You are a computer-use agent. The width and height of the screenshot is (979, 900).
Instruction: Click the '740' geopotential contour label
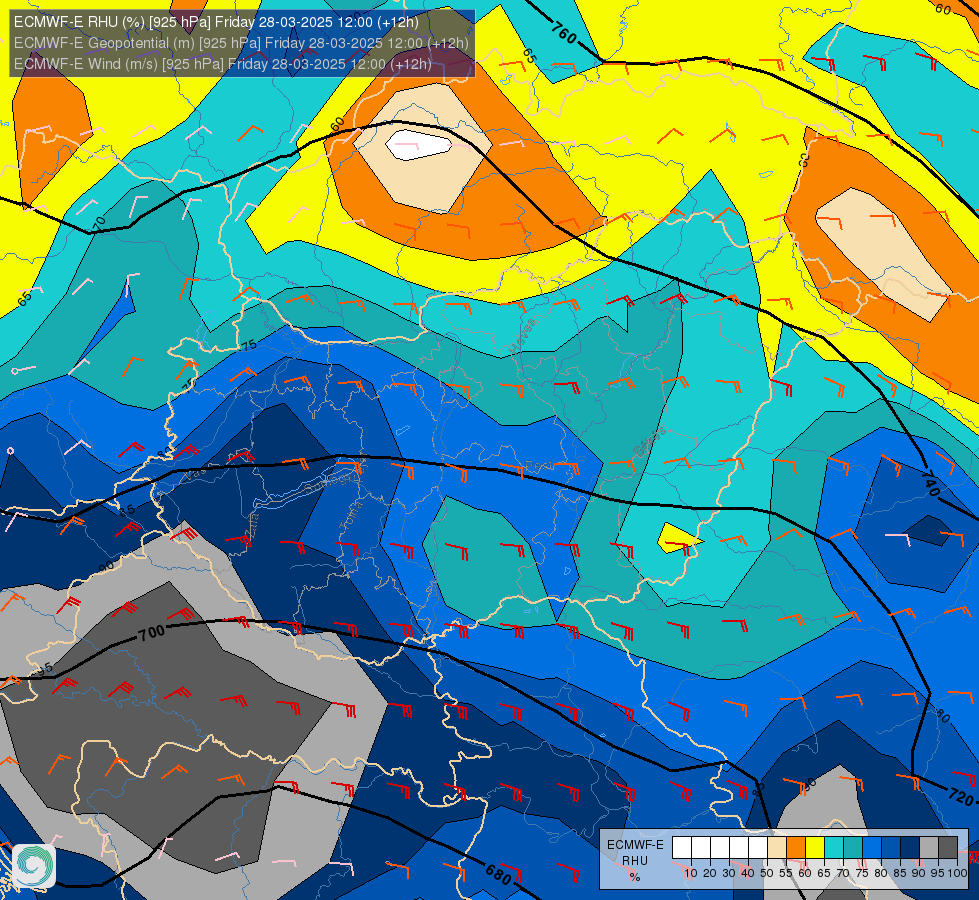[930, 484]
